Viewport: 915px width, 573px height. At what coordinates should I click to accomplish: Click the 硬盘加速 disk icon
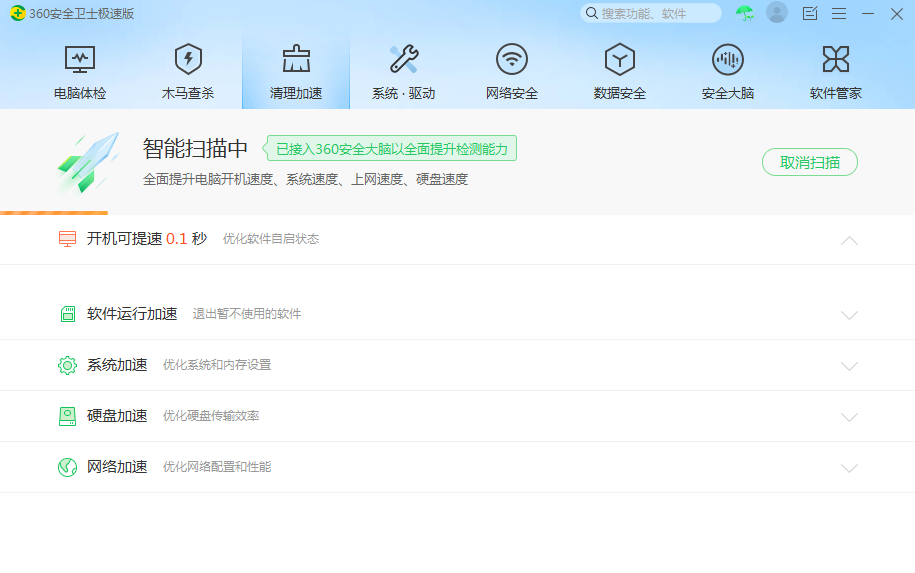(68, 416)
